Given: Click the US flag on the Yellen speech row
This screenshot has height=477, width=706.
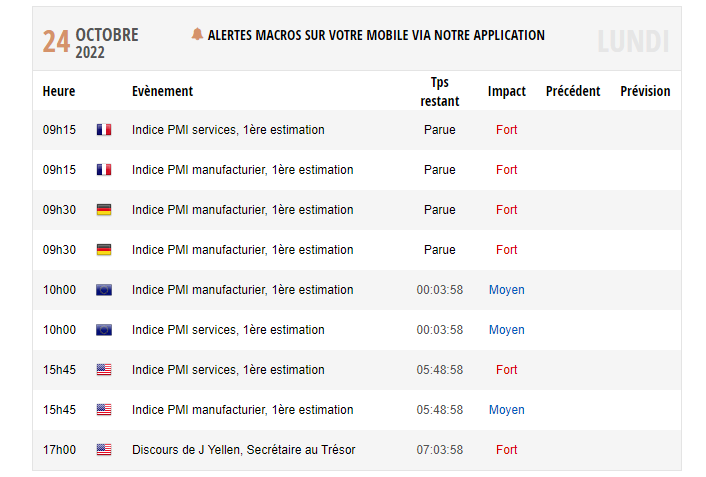Looking at the screenshot, I should coord(104,450).
